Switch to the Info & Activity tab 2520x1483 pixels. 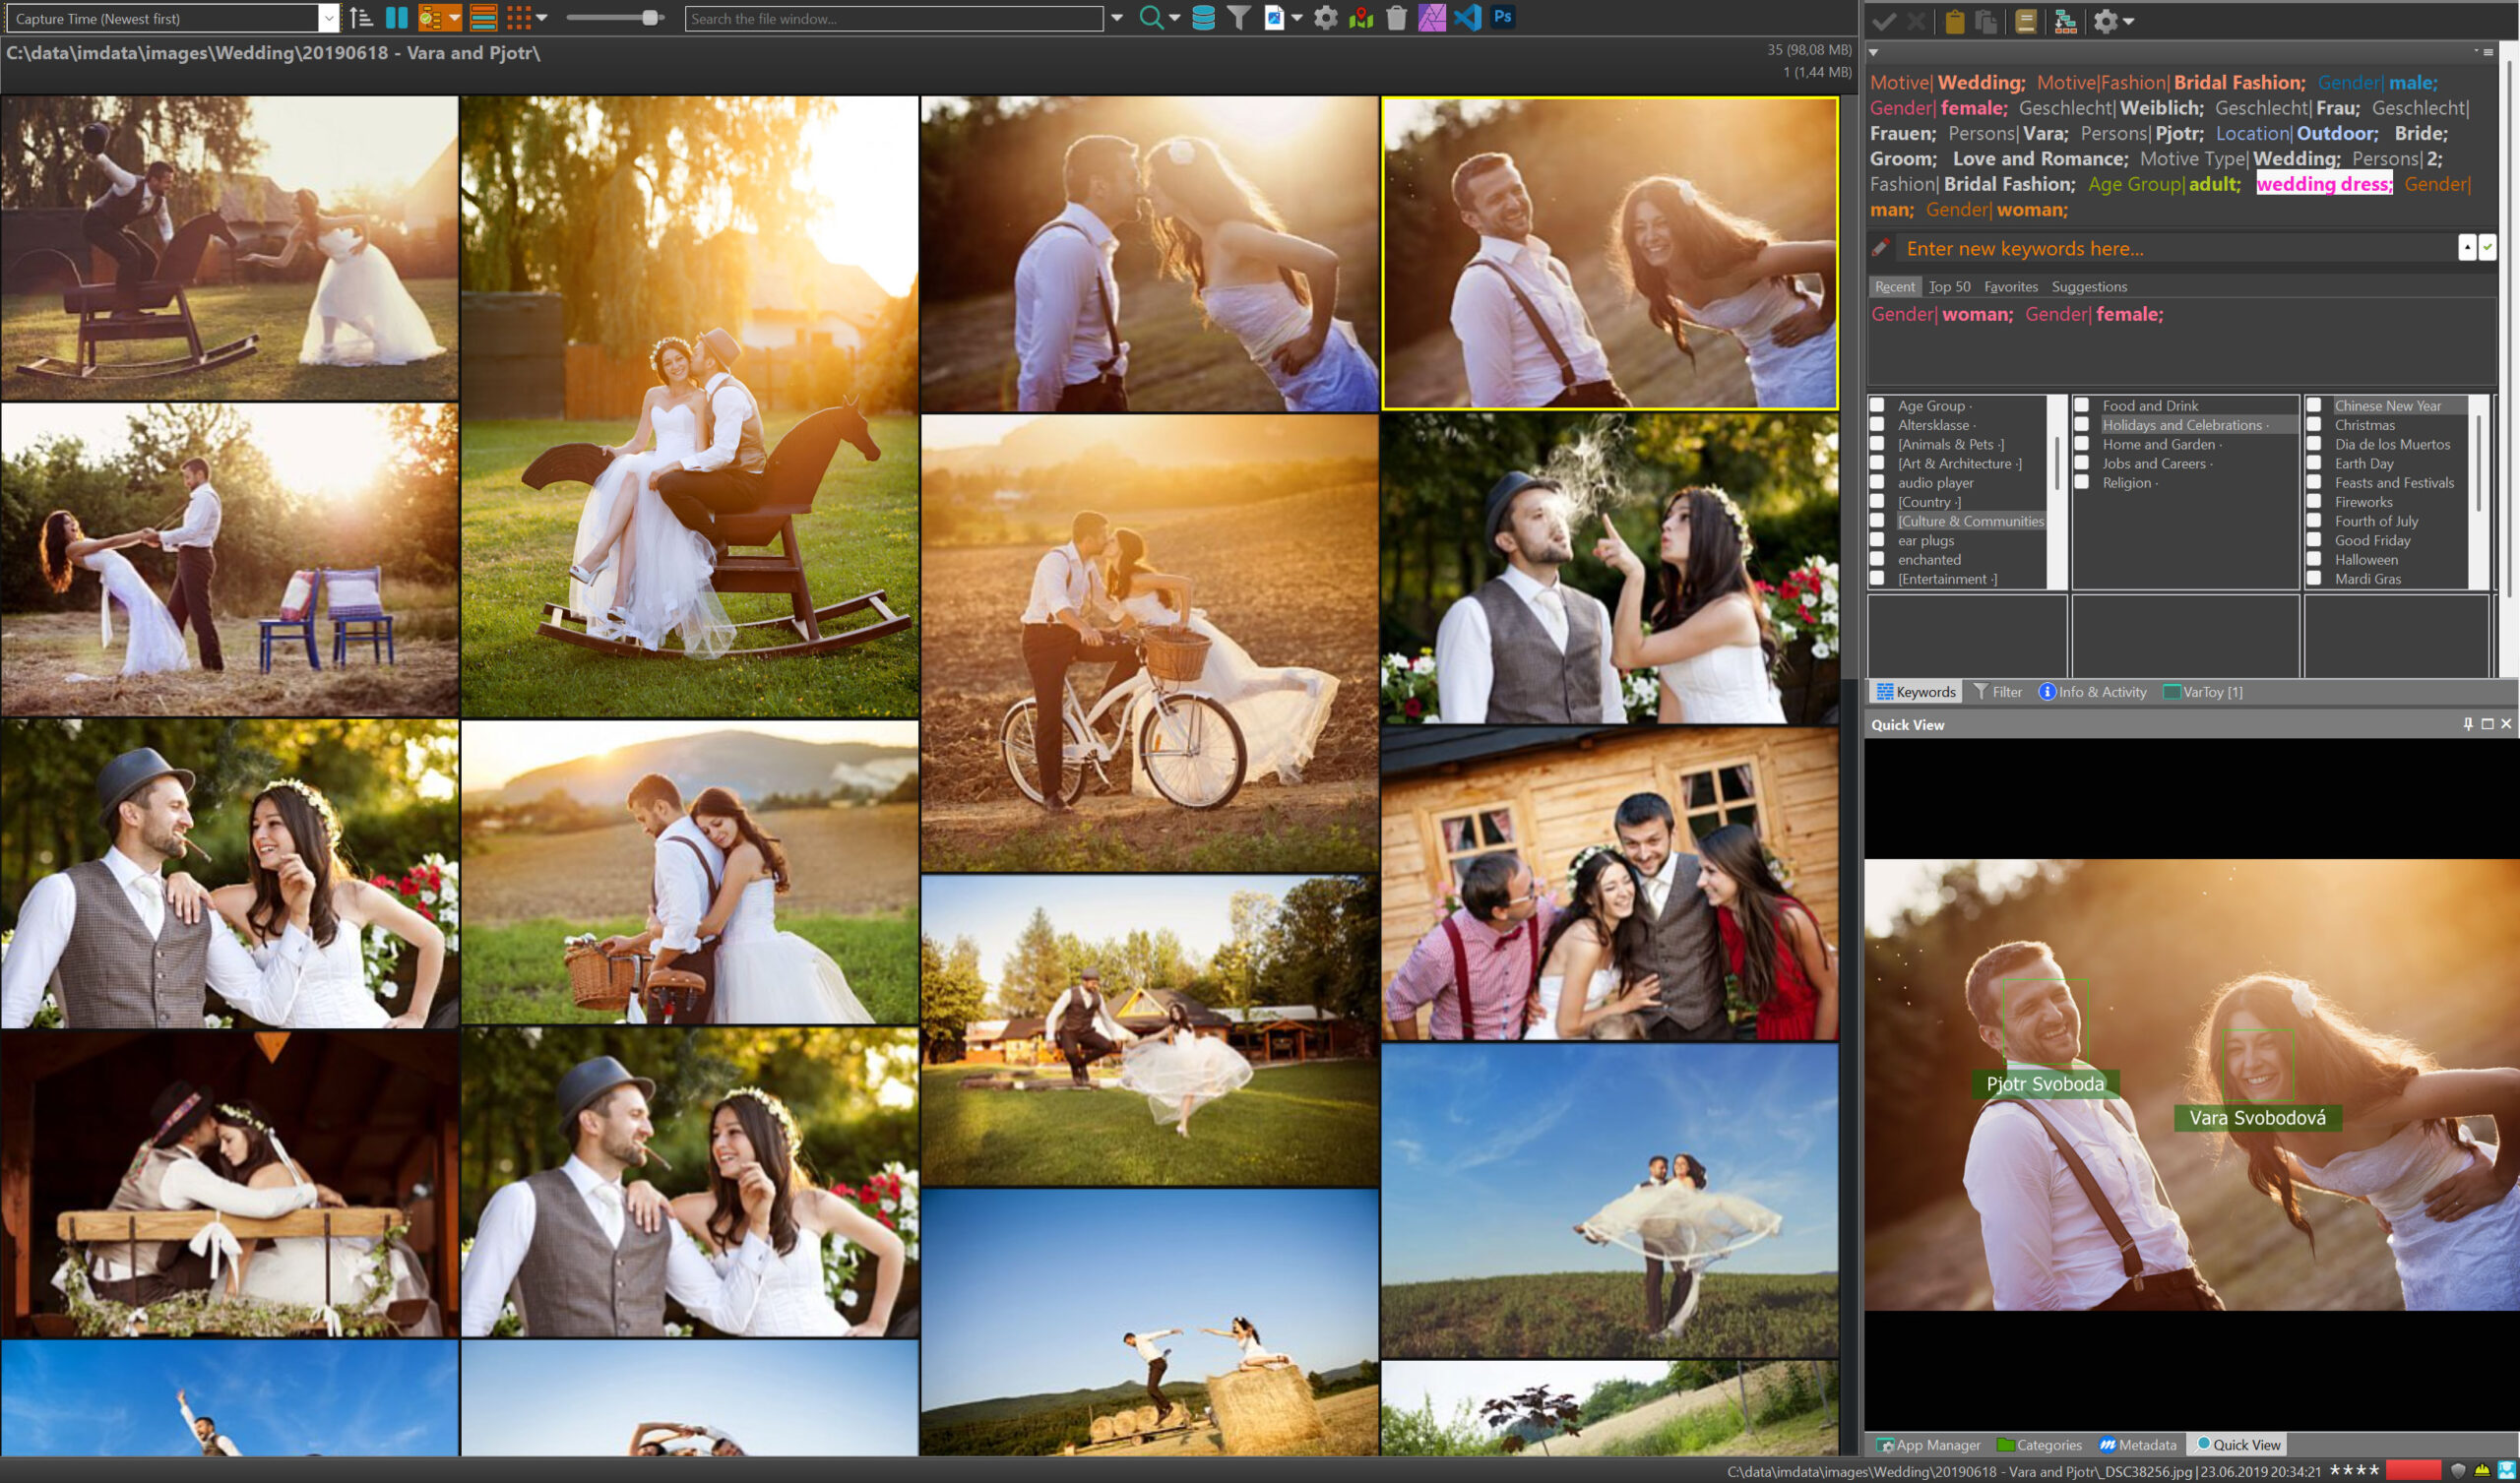[2092, 692]
